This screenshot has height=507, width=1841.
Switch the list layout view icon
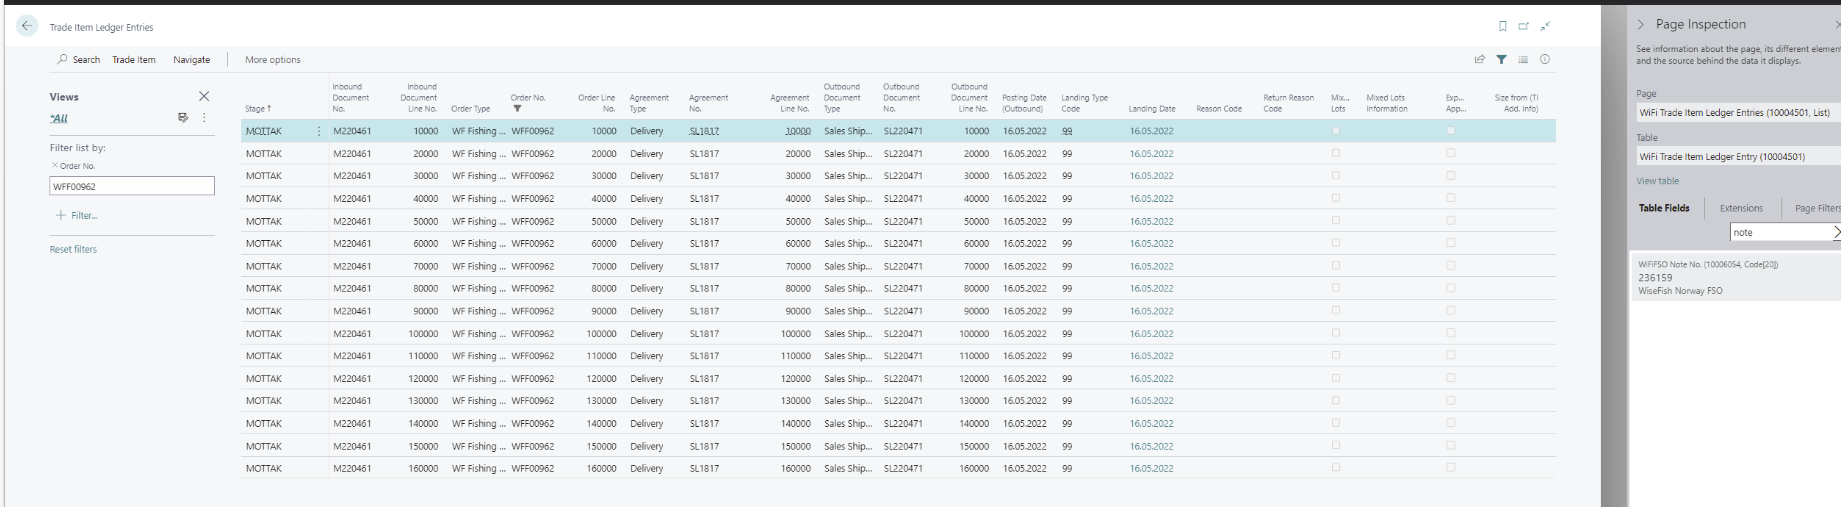(x=1523, y=60)
